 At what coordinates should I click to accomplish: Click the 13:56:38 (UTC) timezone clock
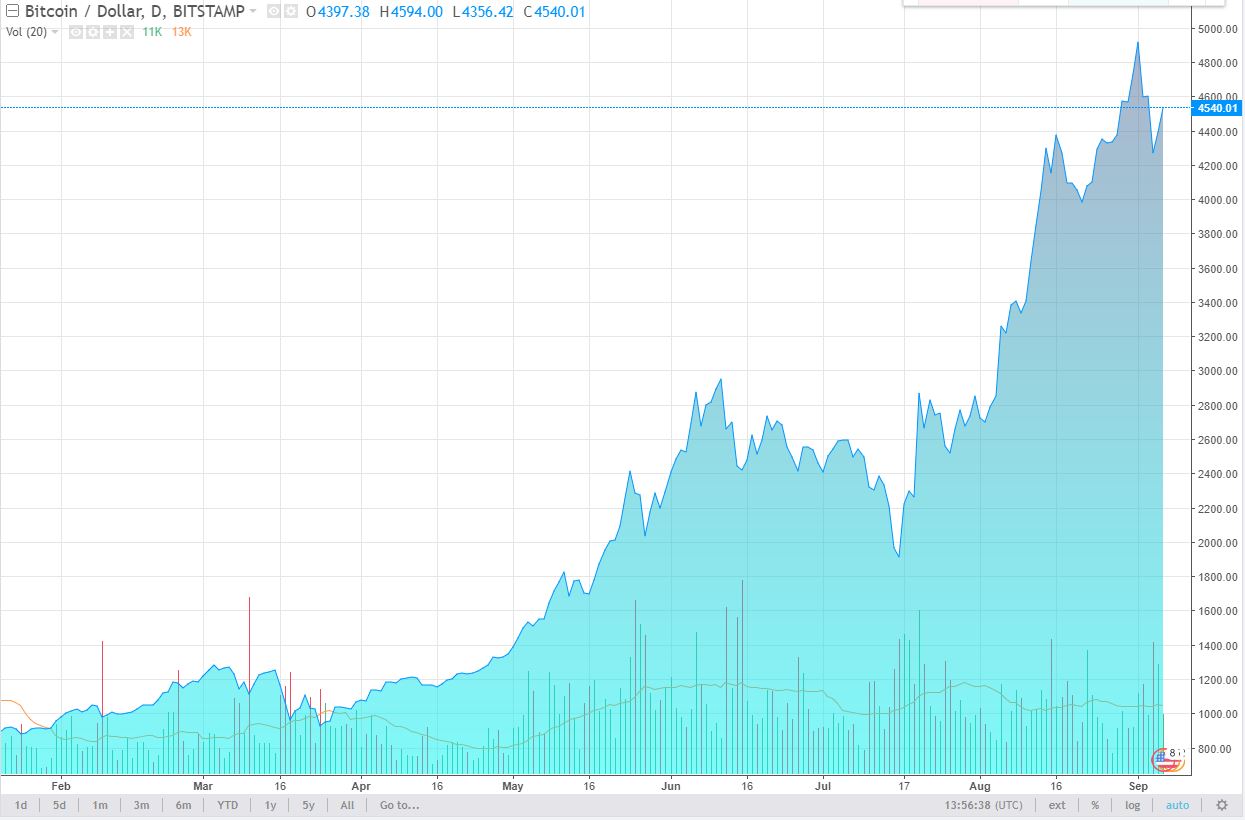tap(984, 805)
